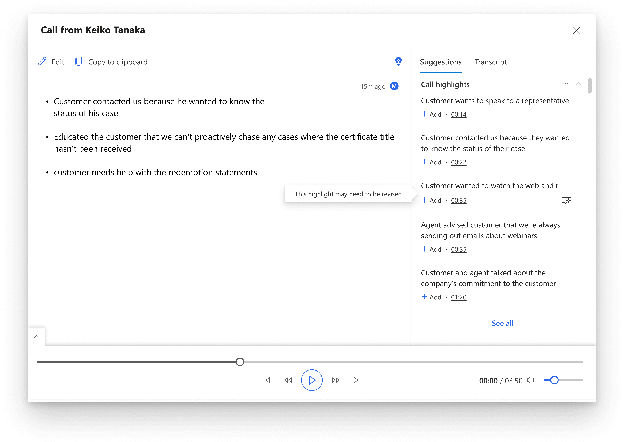This screenshot has height=442, width=624.
Task: Open timestamp link under 'status of their case'
Action: tap(458, 162)
